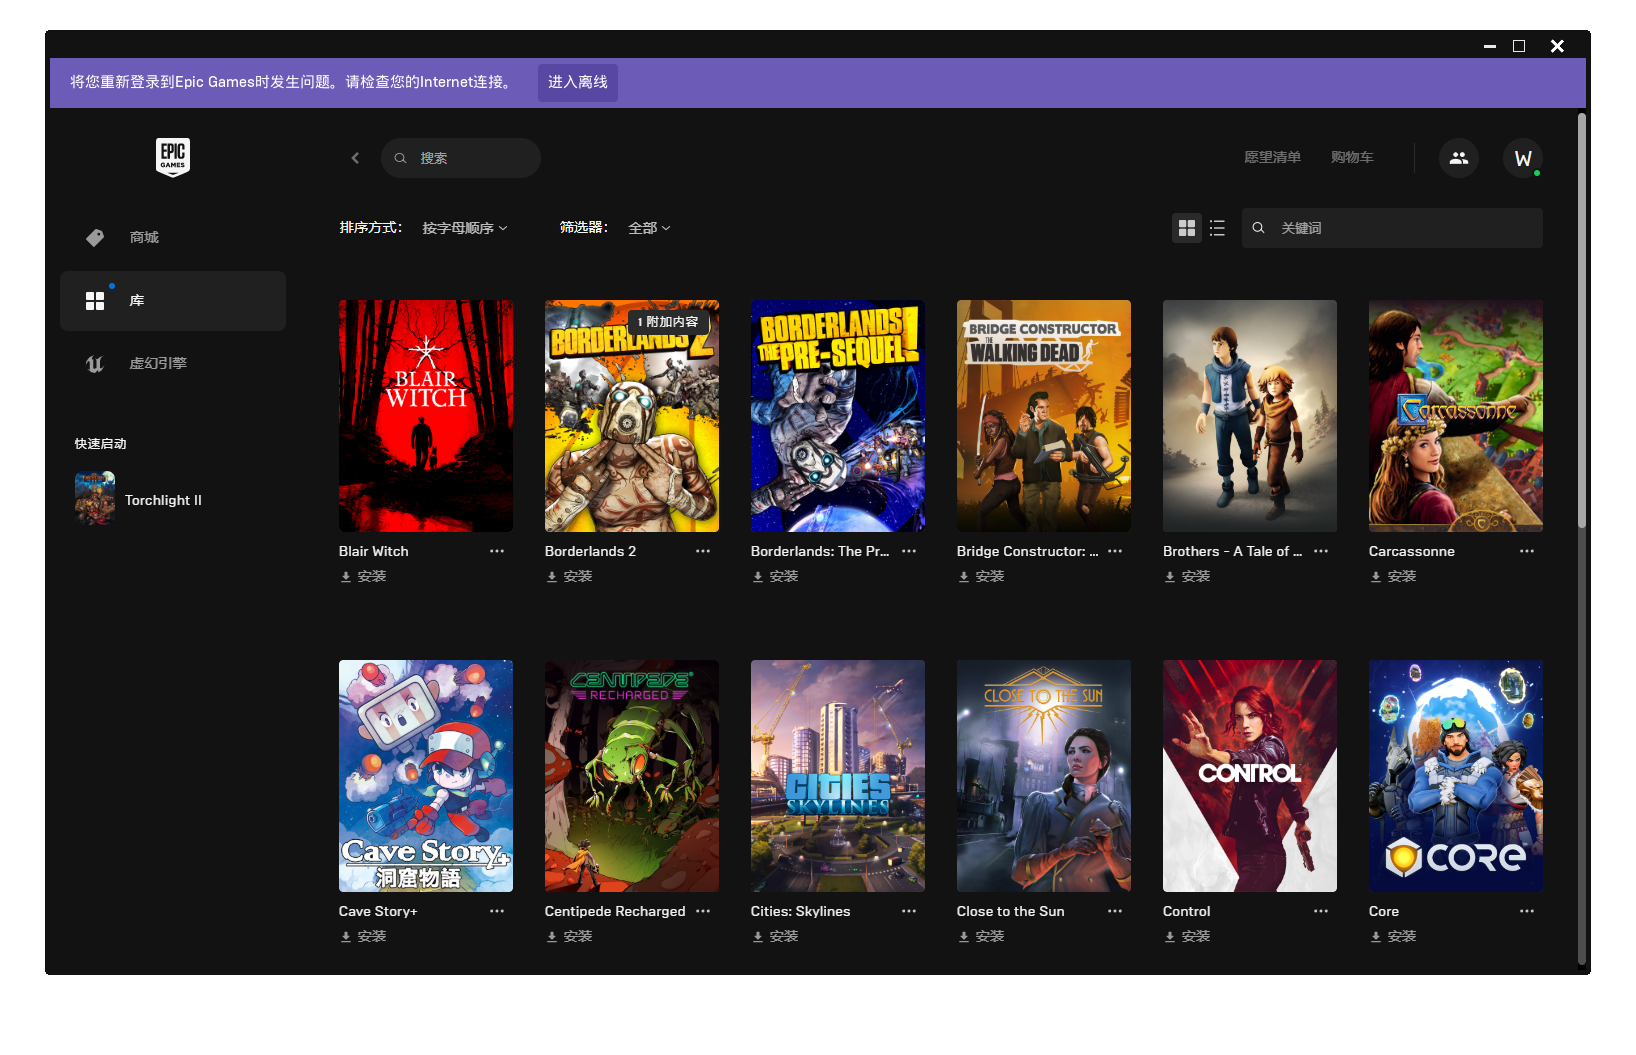The image size is (1636, 1055).
Task: Install Cities: Skylines
Action: [775, 936]
